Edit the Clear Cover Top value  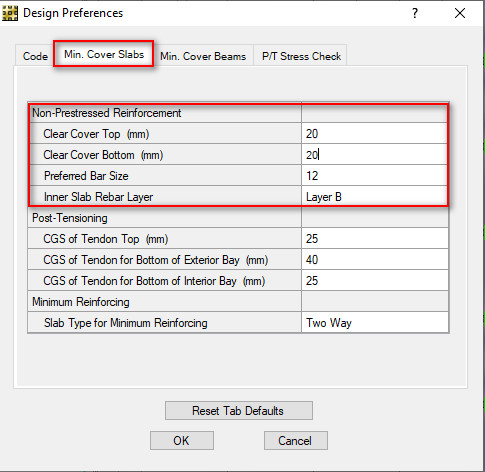pos(375,134)
